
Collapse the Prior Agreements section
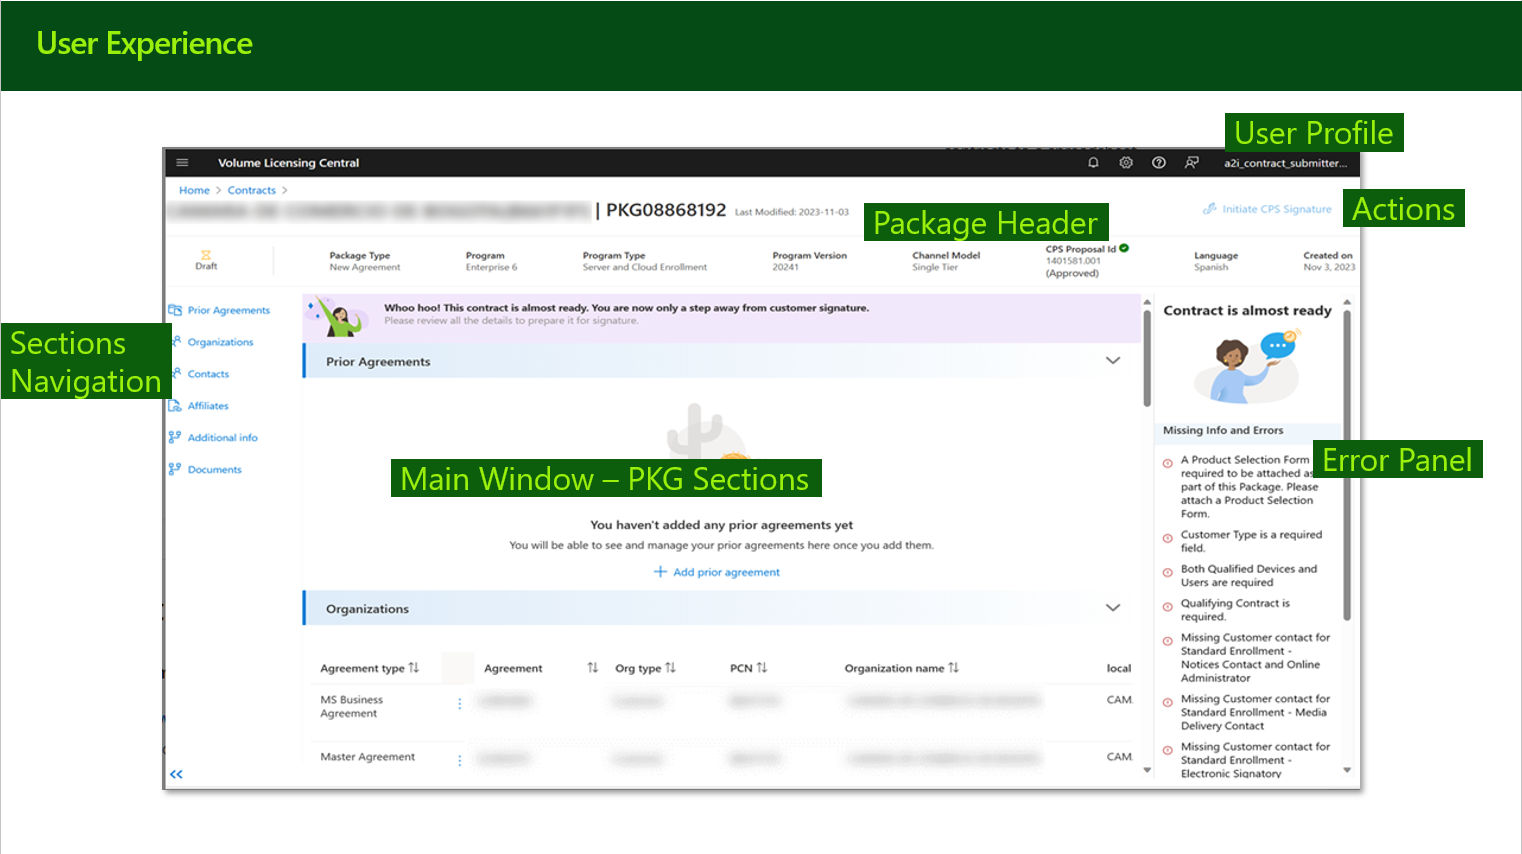point(1113,361)
